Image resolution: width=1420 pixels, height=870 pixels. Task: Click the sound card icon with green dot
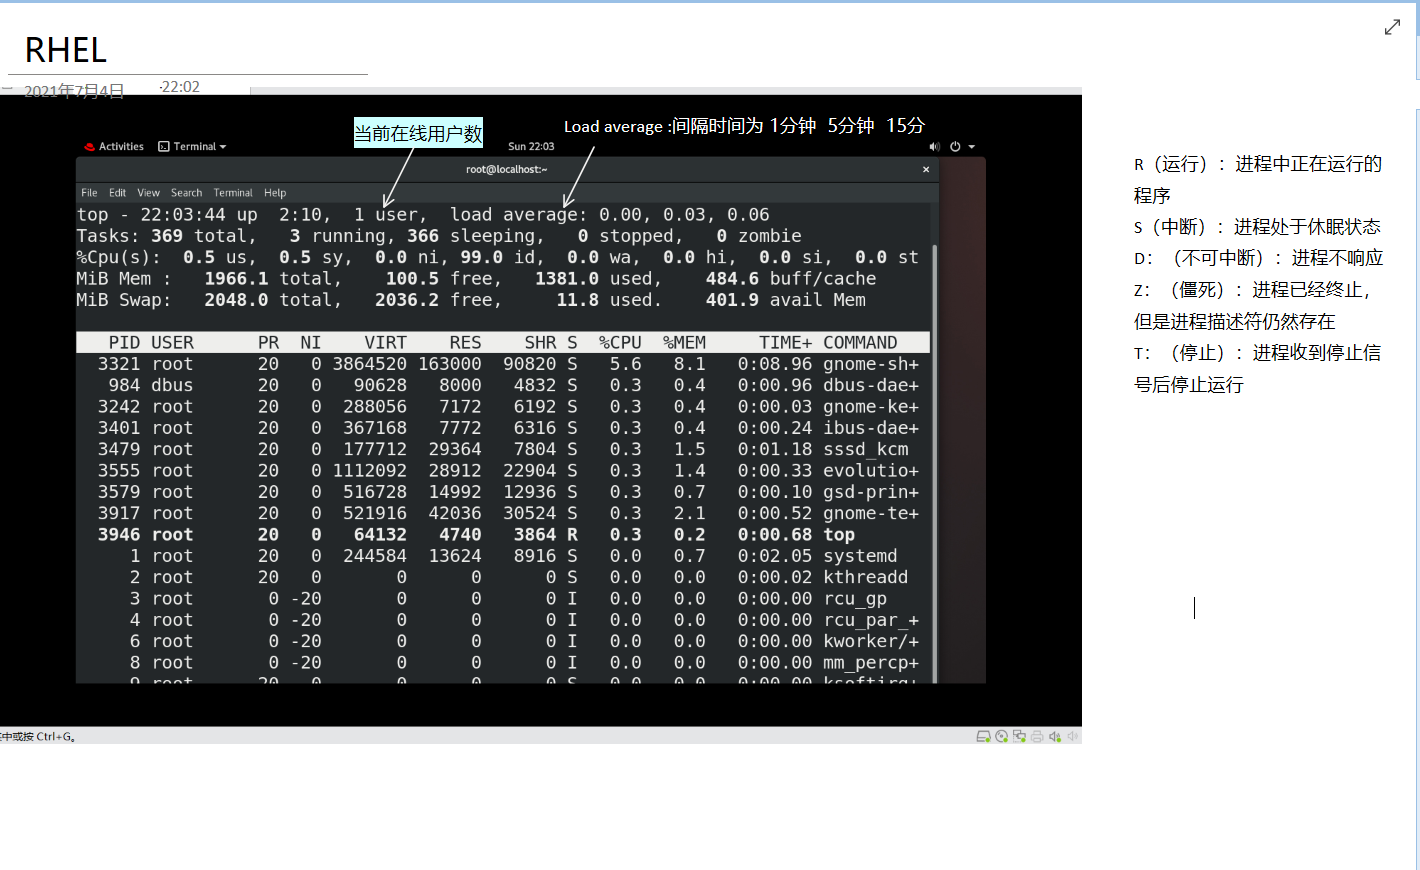[x=1055, y=737]
